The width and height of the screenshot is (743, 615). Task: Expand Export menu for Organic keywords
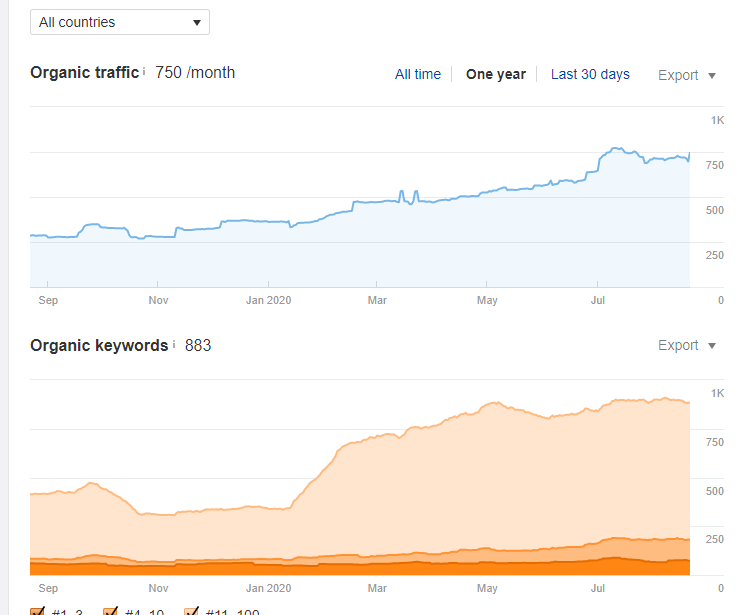687,345
